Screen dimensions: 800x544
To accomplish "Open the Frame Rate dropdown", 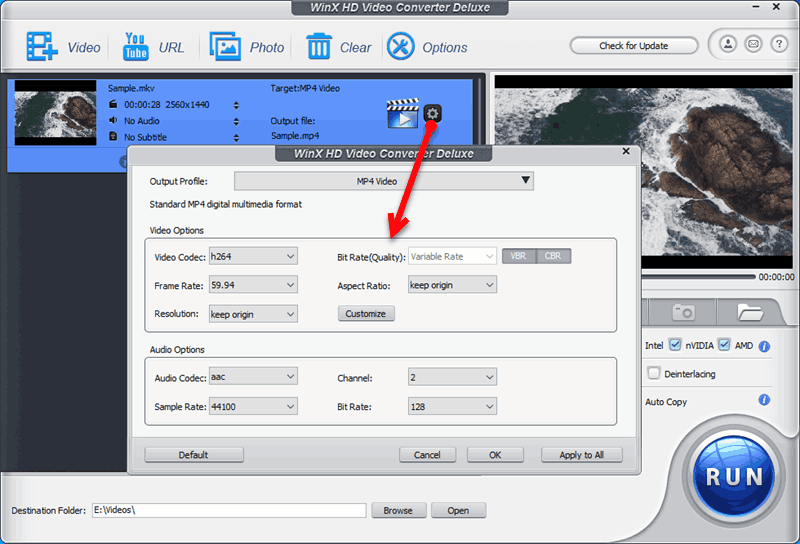I will click(253, 285).
